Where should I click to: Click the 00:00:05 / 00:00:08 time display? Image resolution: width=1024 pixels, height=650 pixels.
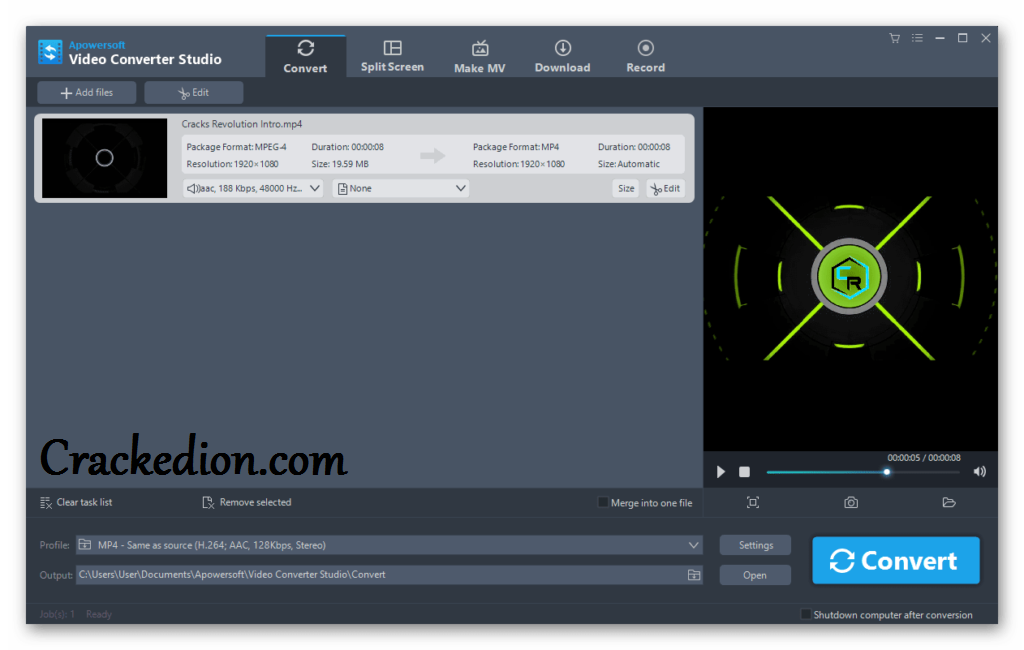pyautogui.click(x=923, y=458)
